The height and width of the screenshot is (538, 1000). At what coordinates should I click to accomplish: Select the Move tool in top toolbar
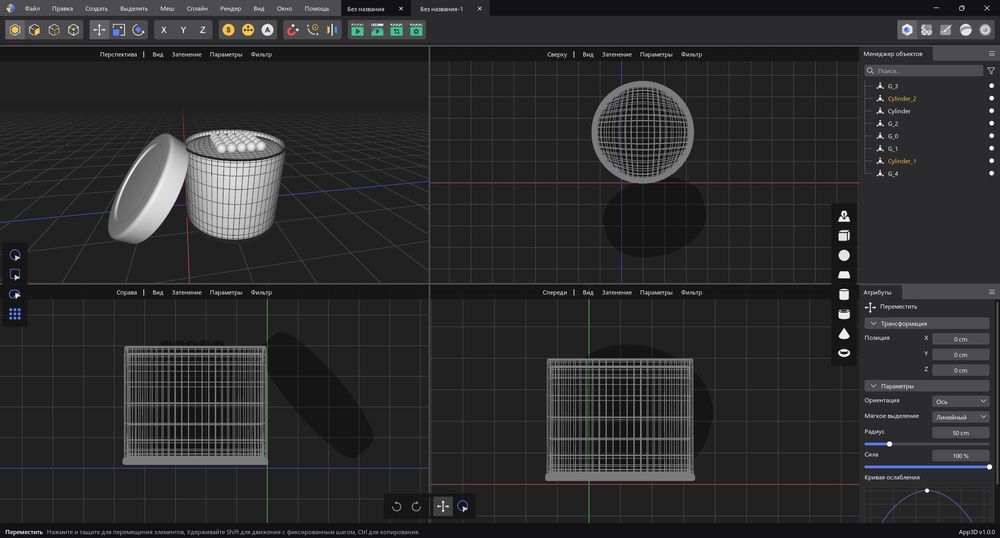tap(99, 30)
